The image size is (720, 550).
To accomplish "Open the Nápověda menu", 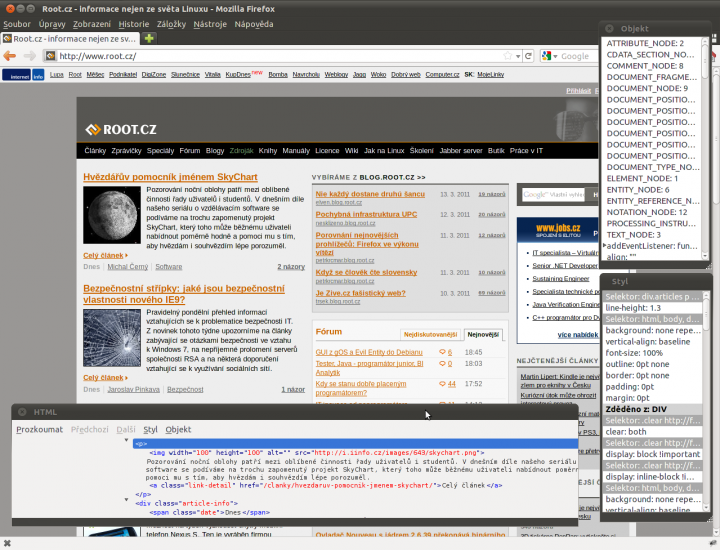I will [x=254, y=24].
